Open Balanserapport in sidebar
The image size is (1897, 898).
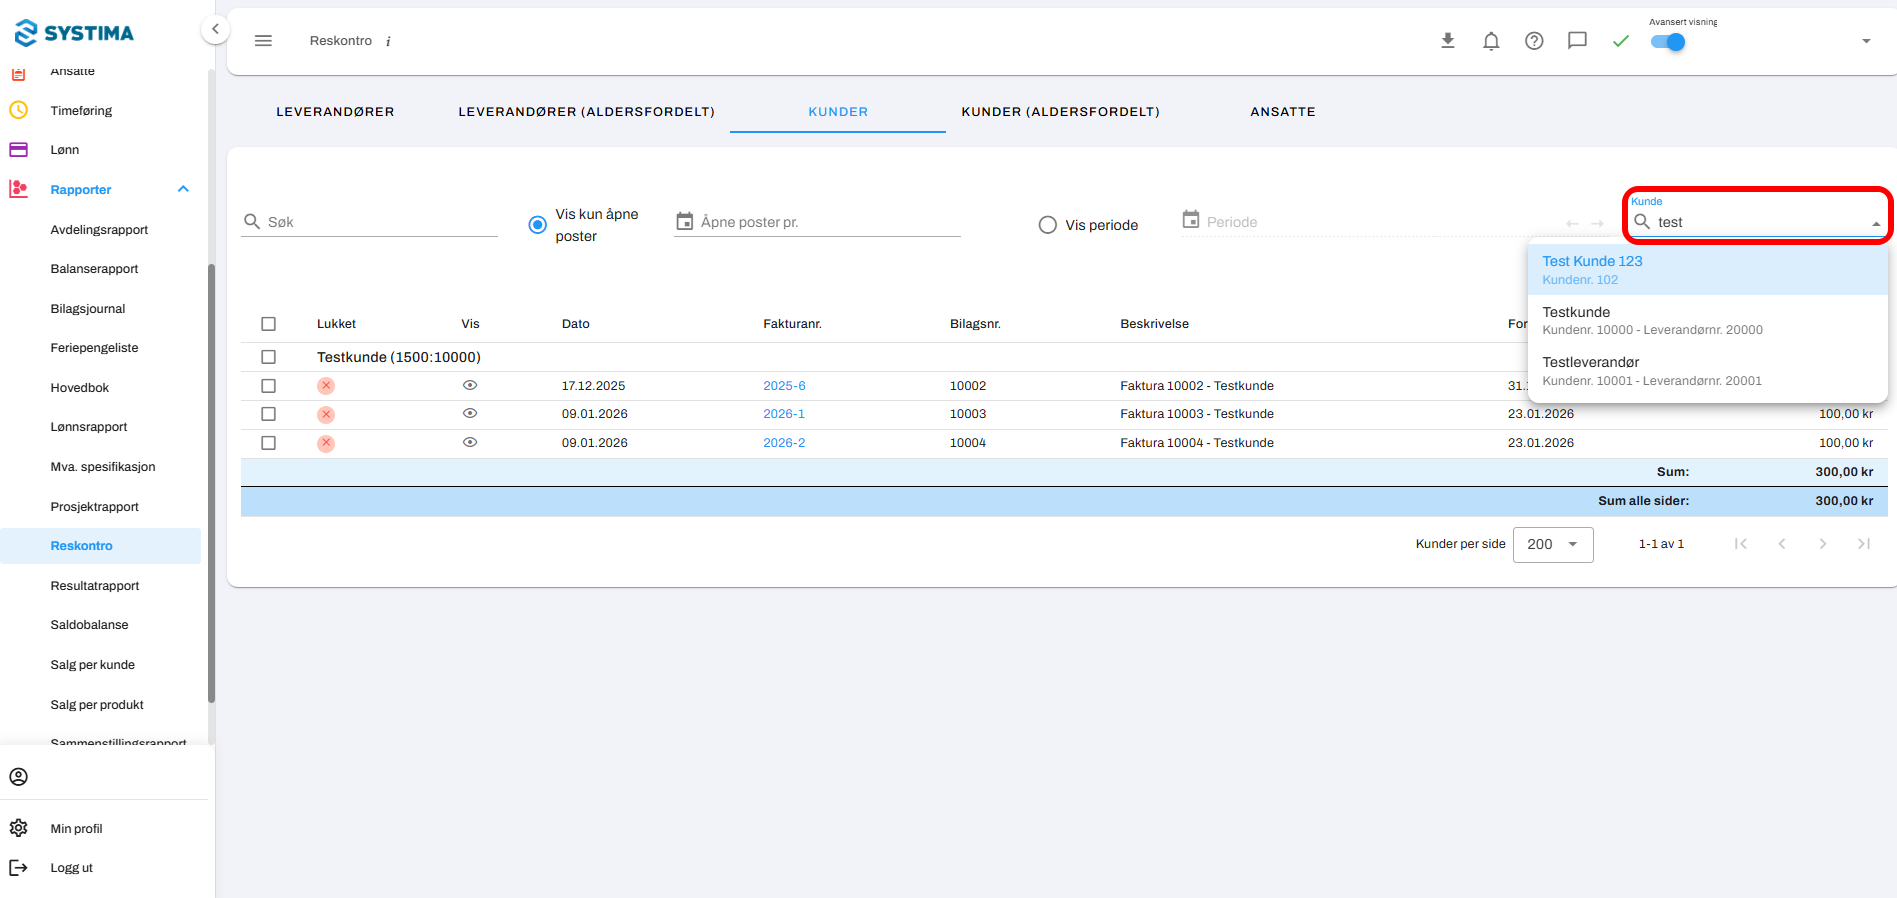coord(94,269)
